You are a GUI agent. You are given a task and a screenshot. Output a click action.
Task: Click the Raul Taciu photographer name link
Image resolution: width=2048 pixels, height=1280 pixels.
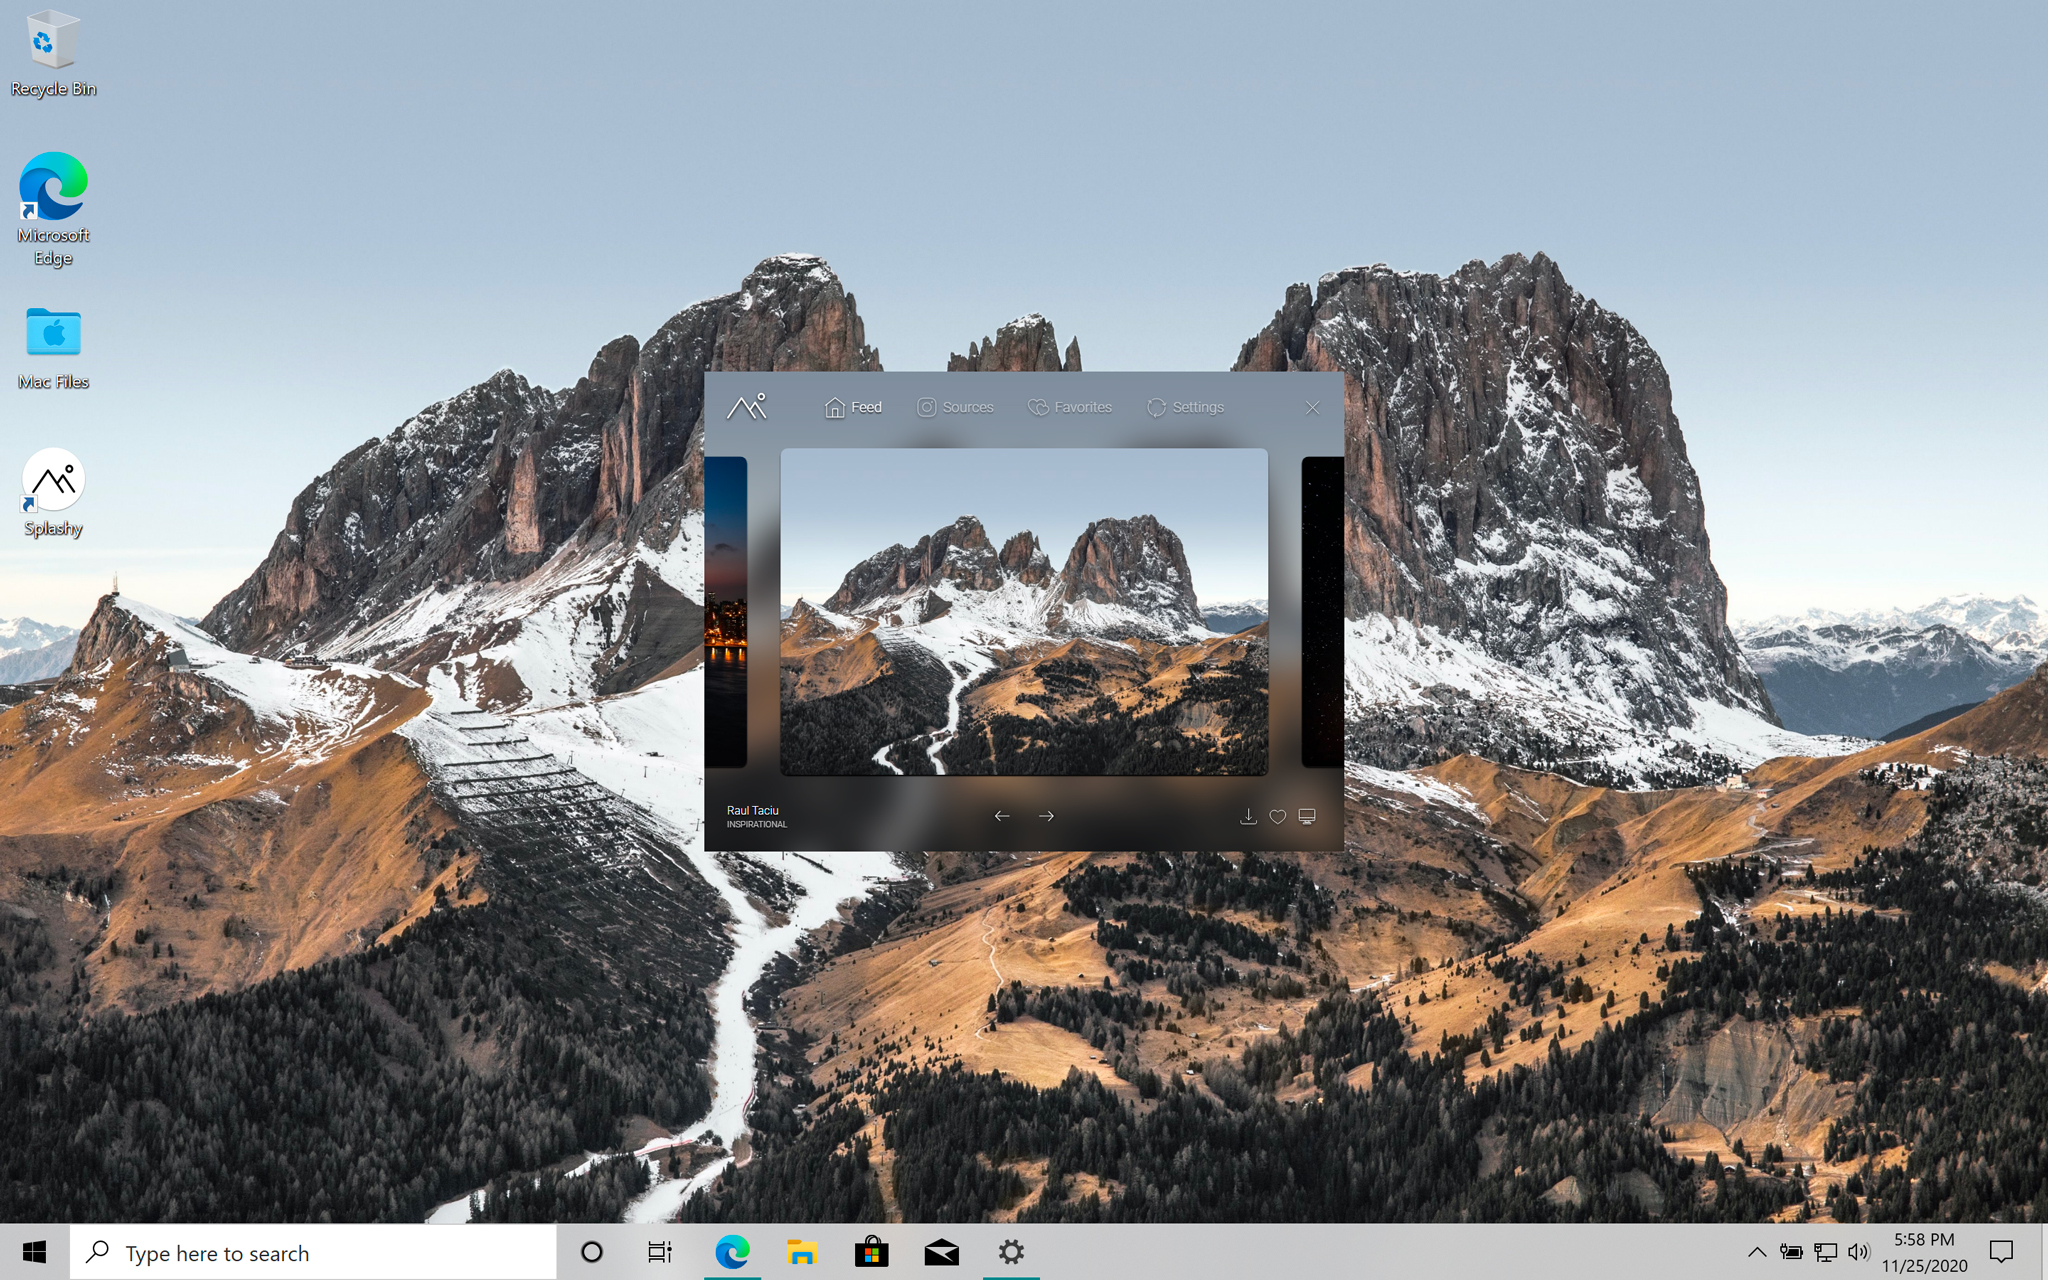pyautogui.click(x=753, y=808)
